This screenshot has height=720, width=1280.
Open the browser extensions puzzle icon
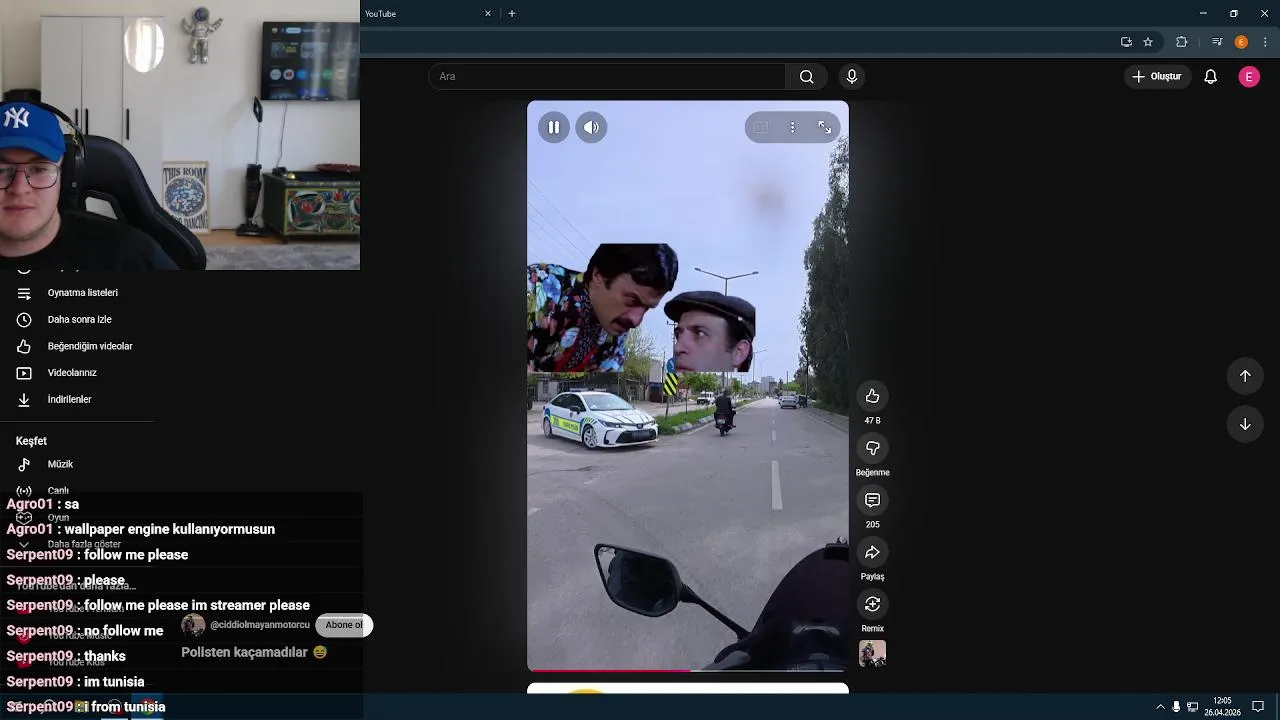[x=1181, y=42]
